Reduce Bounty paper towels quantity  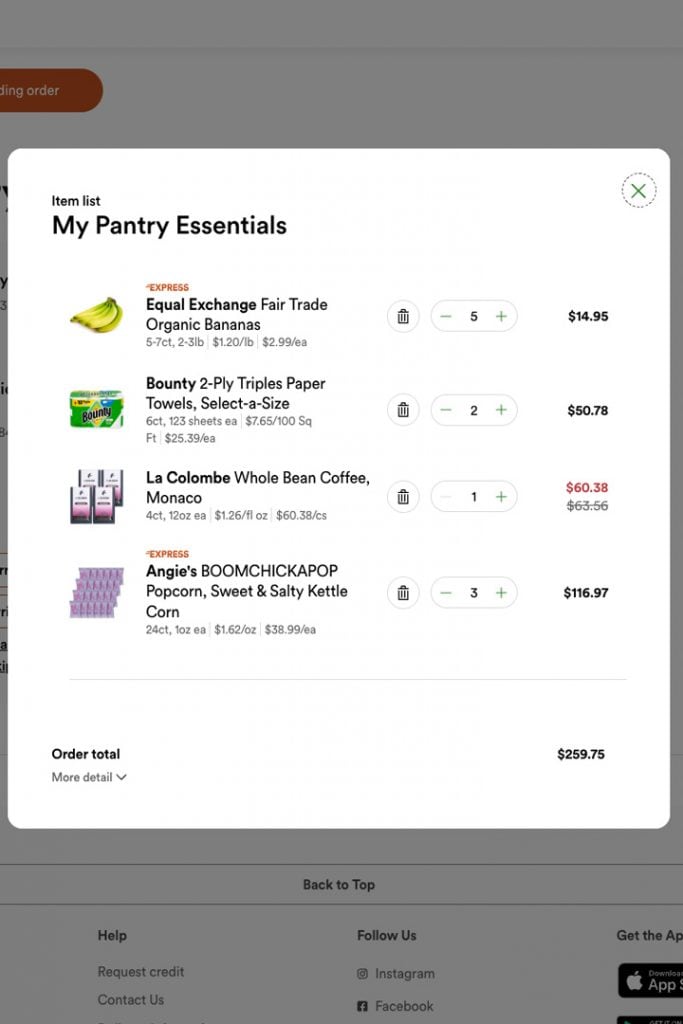coord(446,410)
